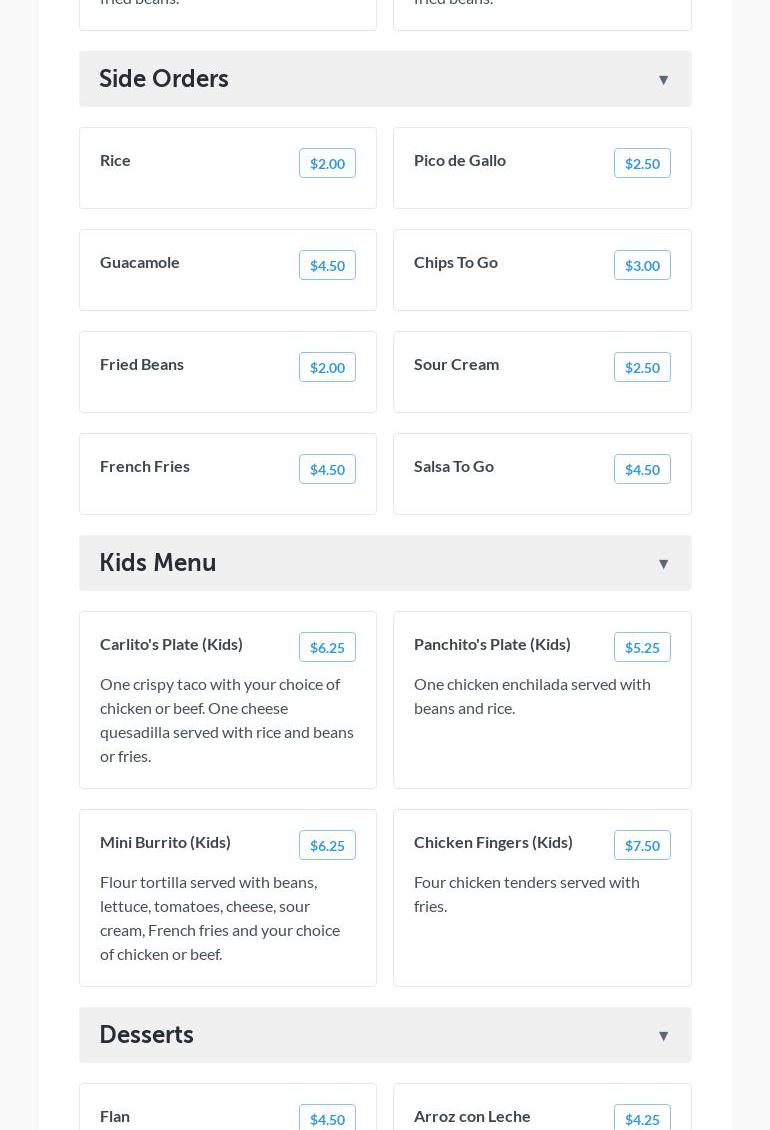
Task: Open the Flan dessert item
Action: (x=115, y=1116)
